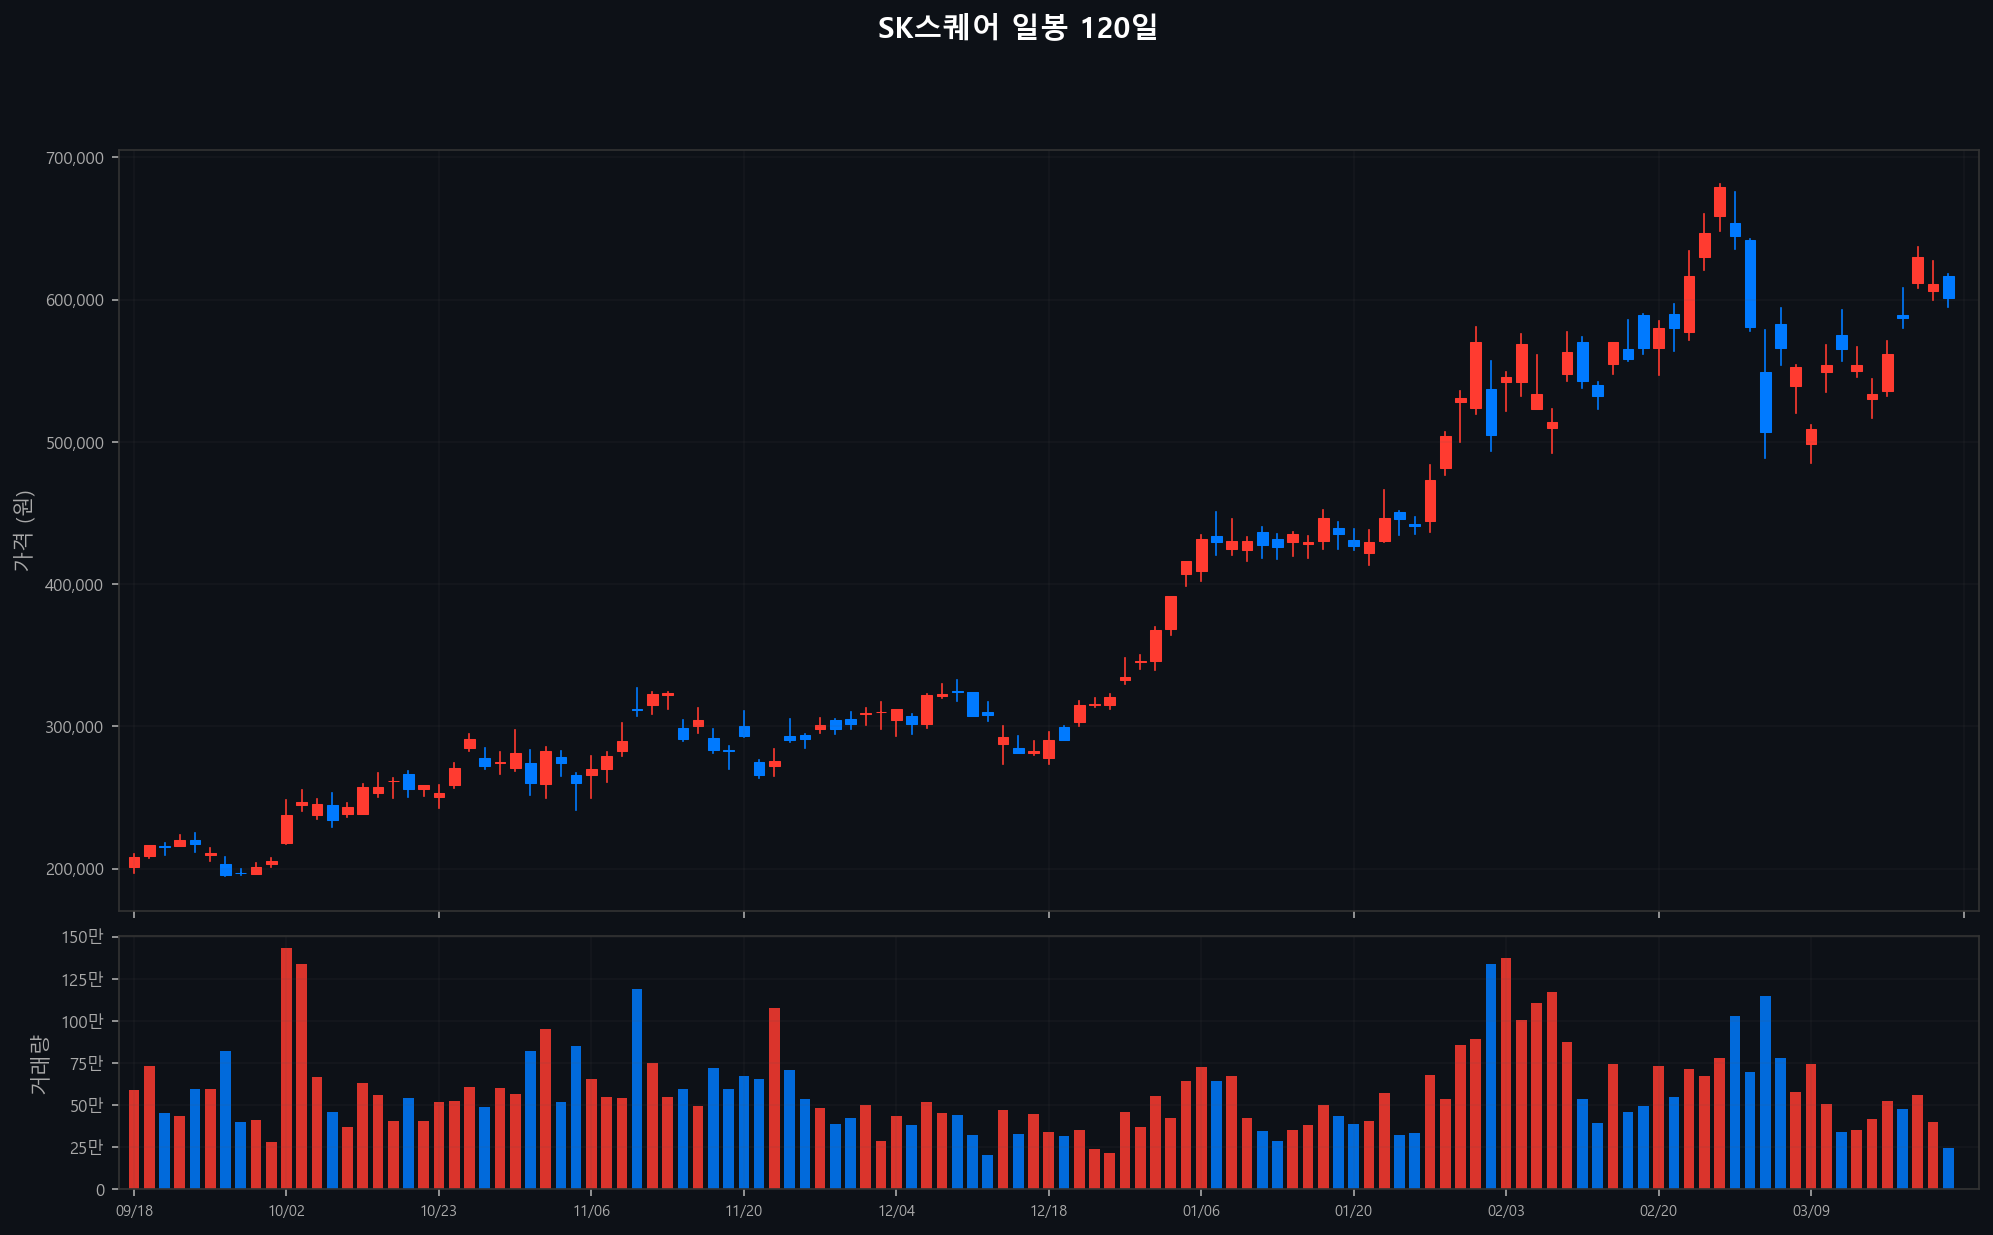The width and height of the screenshot is (1993, 1235).
Task: Select the 10/02 date tick label
Action: point(287,1211)
